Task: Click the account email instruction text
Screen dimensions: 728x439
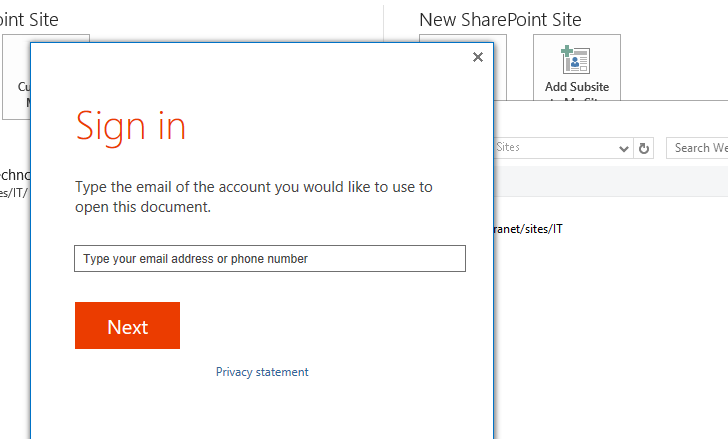Action: (254, 197)
